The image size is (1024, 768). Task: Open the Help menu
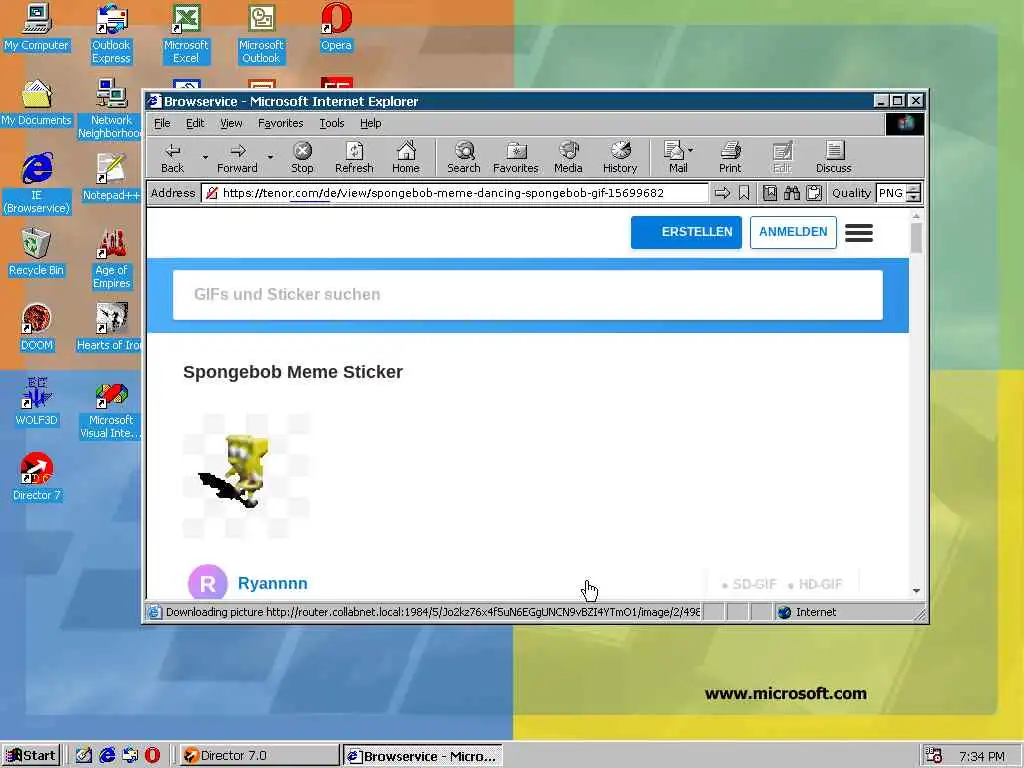click(370, 123)
